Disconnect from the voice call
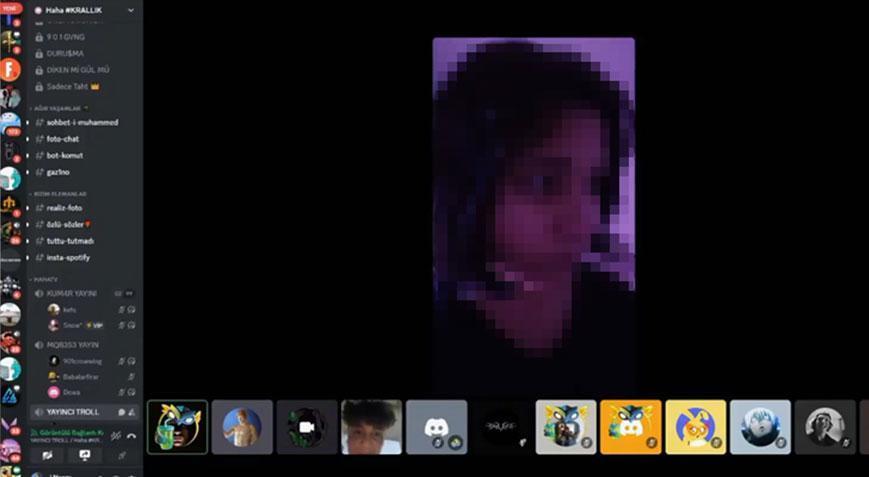 click(x=131, y=435)
